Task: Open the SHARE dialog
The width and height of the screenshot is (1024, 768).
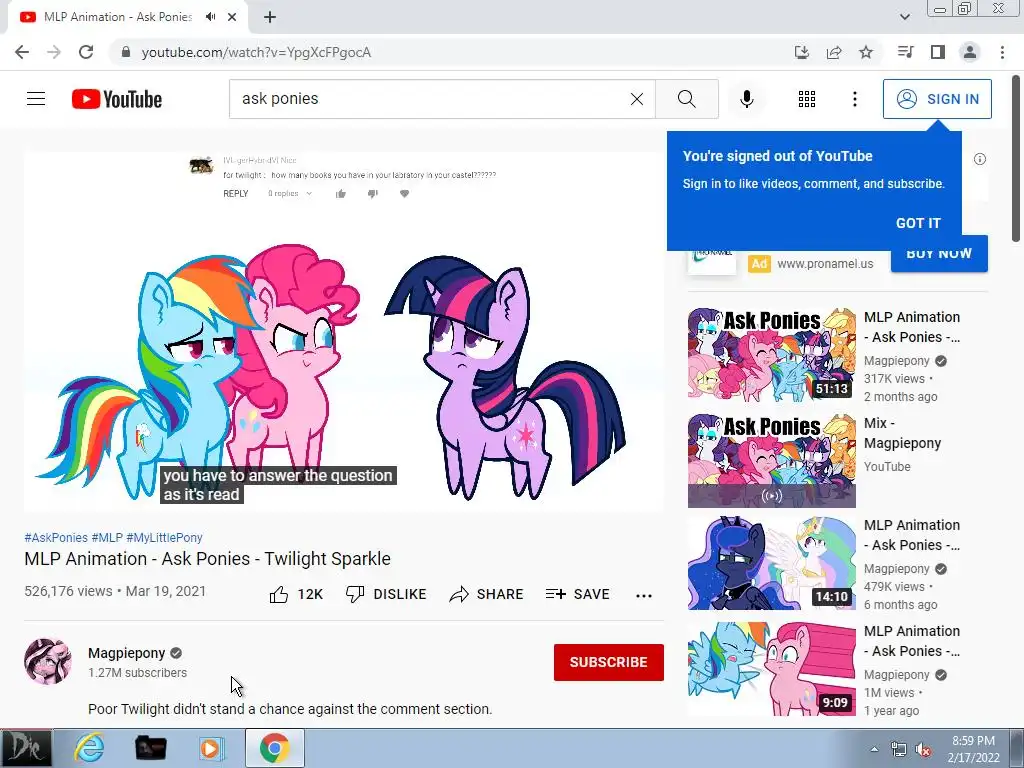Action: tap(487, 594)
